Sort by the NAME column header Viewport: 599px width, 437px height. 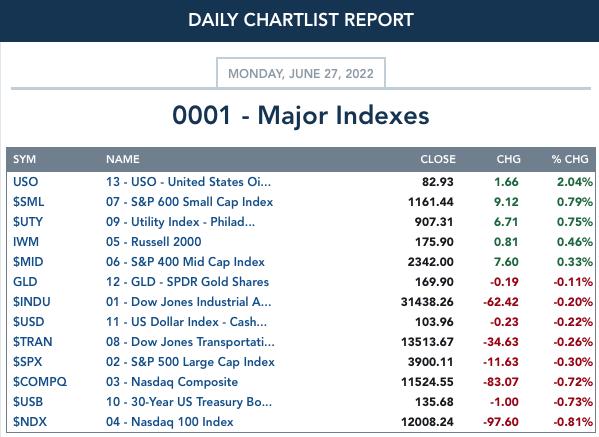coord(123,159)
